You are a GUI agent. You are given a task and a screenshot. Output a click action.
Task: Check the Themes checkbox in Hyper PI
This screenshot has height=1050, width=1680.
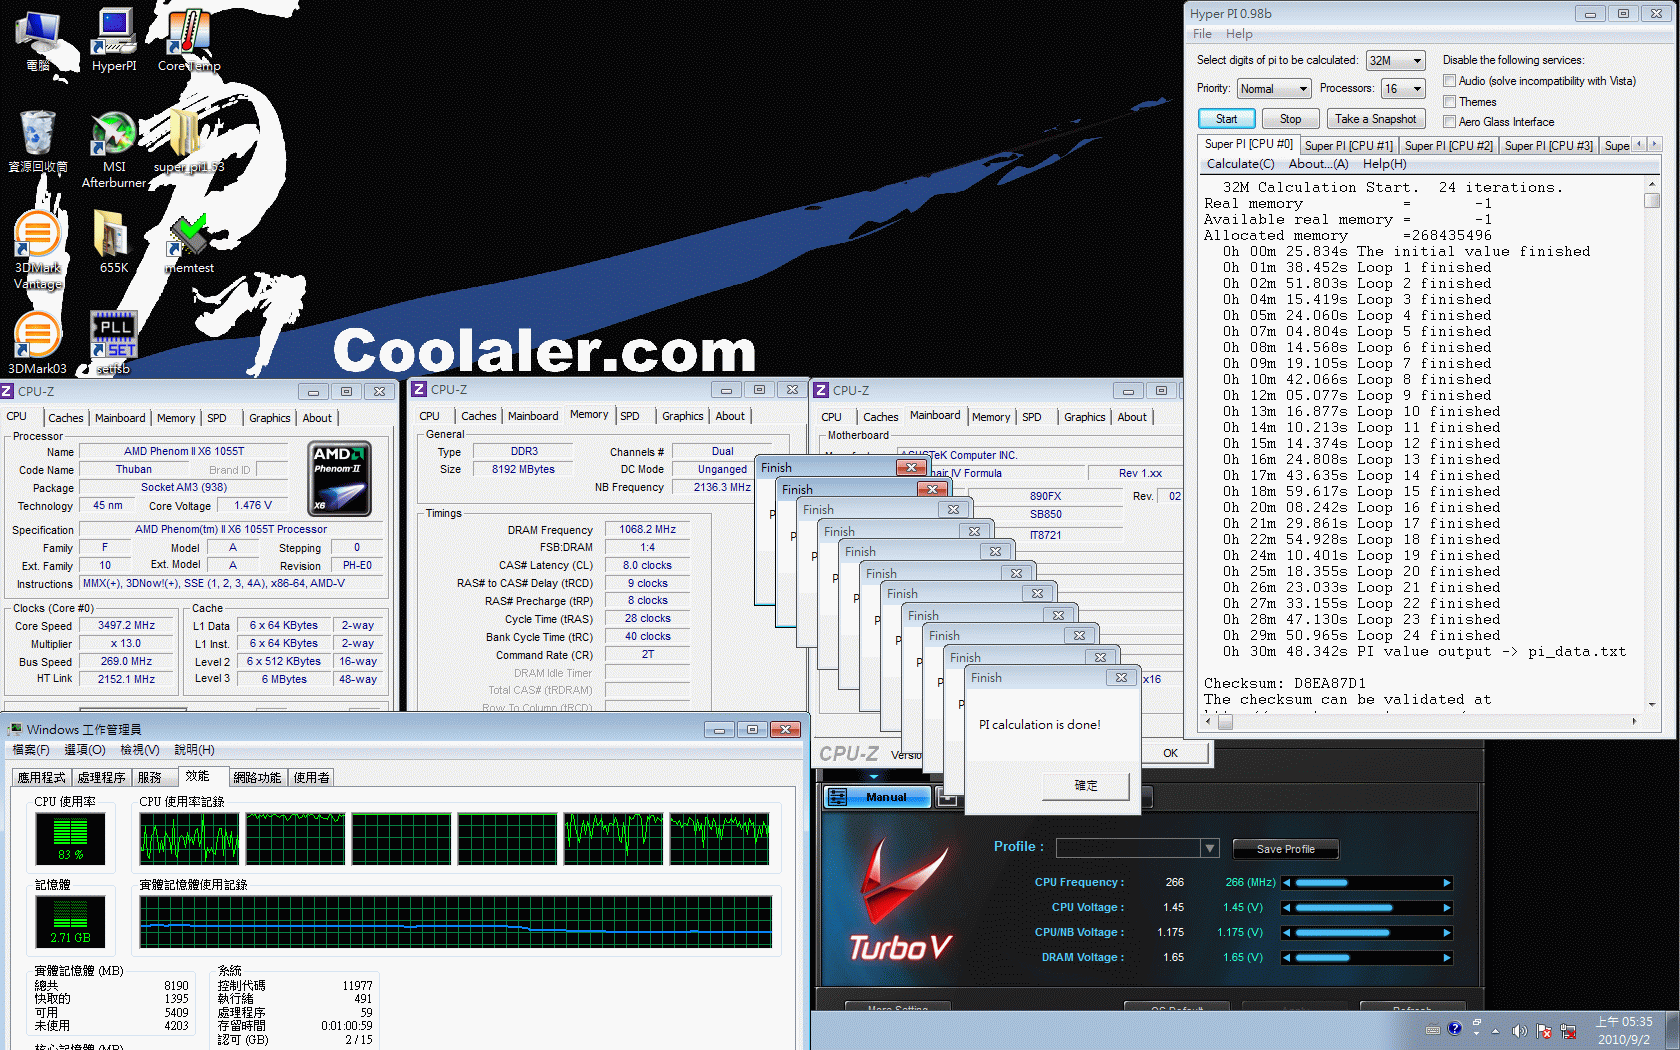coord(1449,102)
